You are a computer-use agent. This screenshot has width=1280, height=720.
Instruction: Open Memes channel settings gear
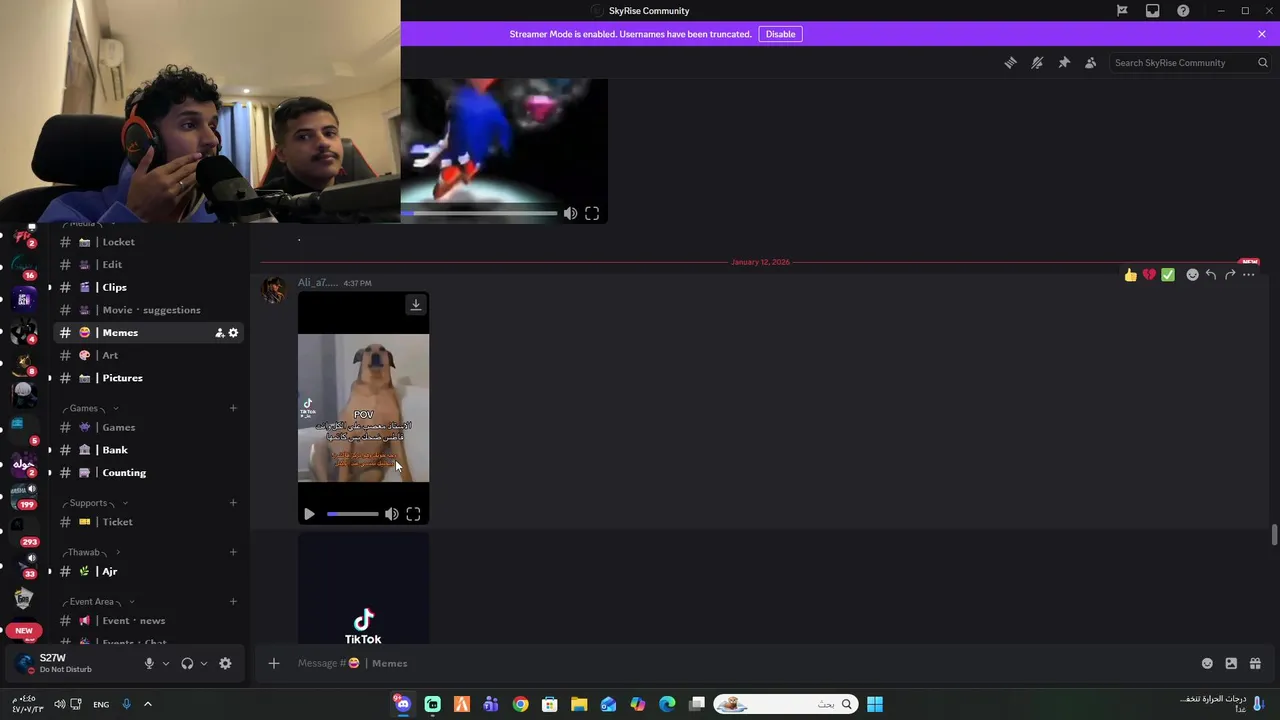(233, 333)
